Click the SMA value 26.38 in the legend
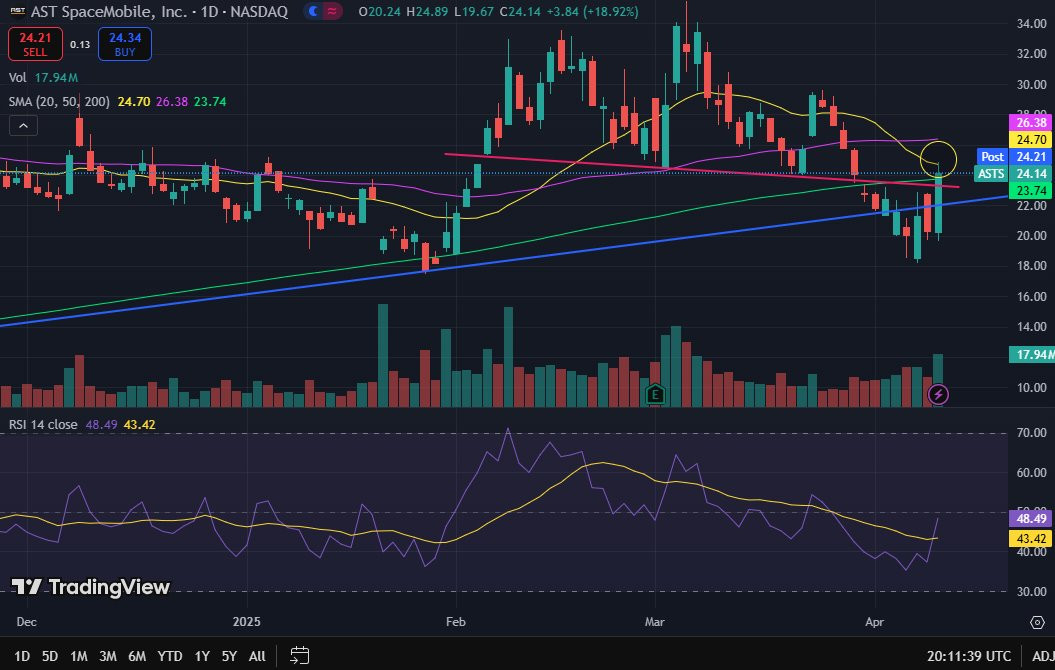Image resolution: width=1055 pixels, height=670 pixels. click(x=172, y=102)
